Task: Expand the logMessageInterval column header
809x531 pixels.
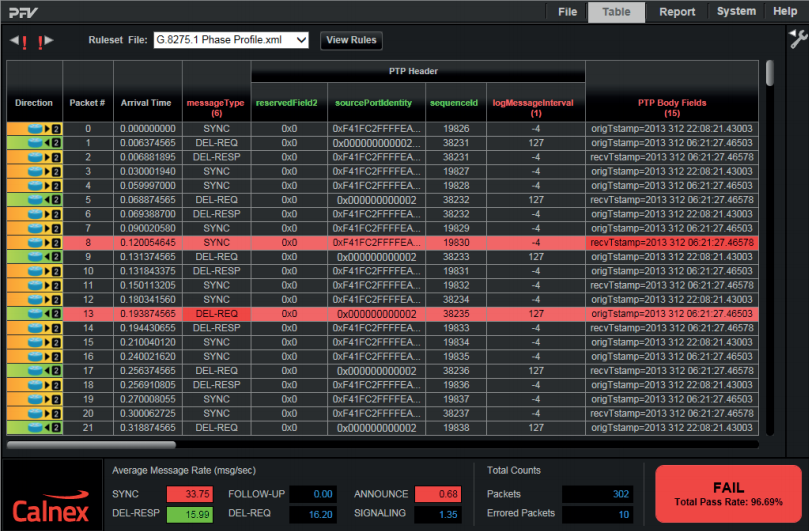Action: point(535,107)
